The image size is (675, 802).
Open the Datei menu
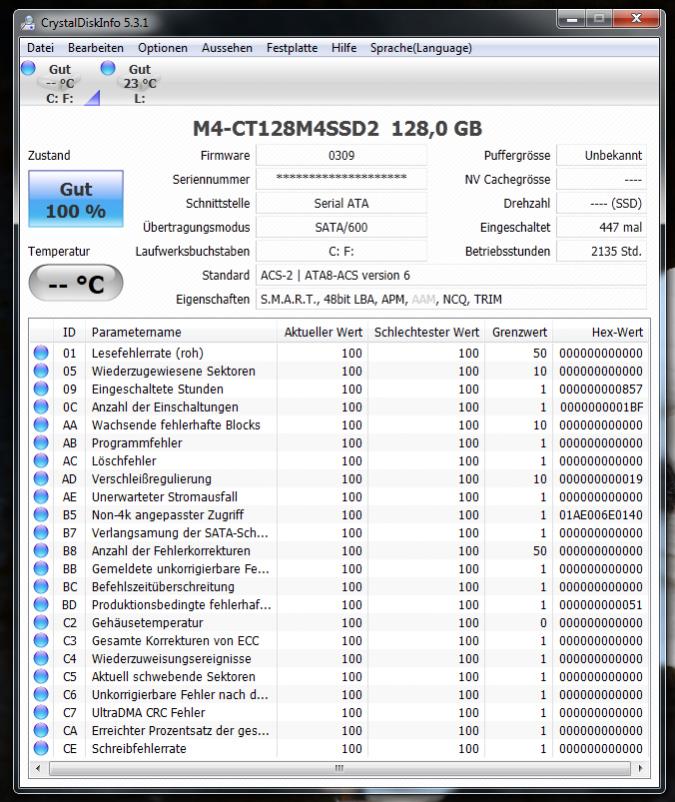click(x=40, y=48)
